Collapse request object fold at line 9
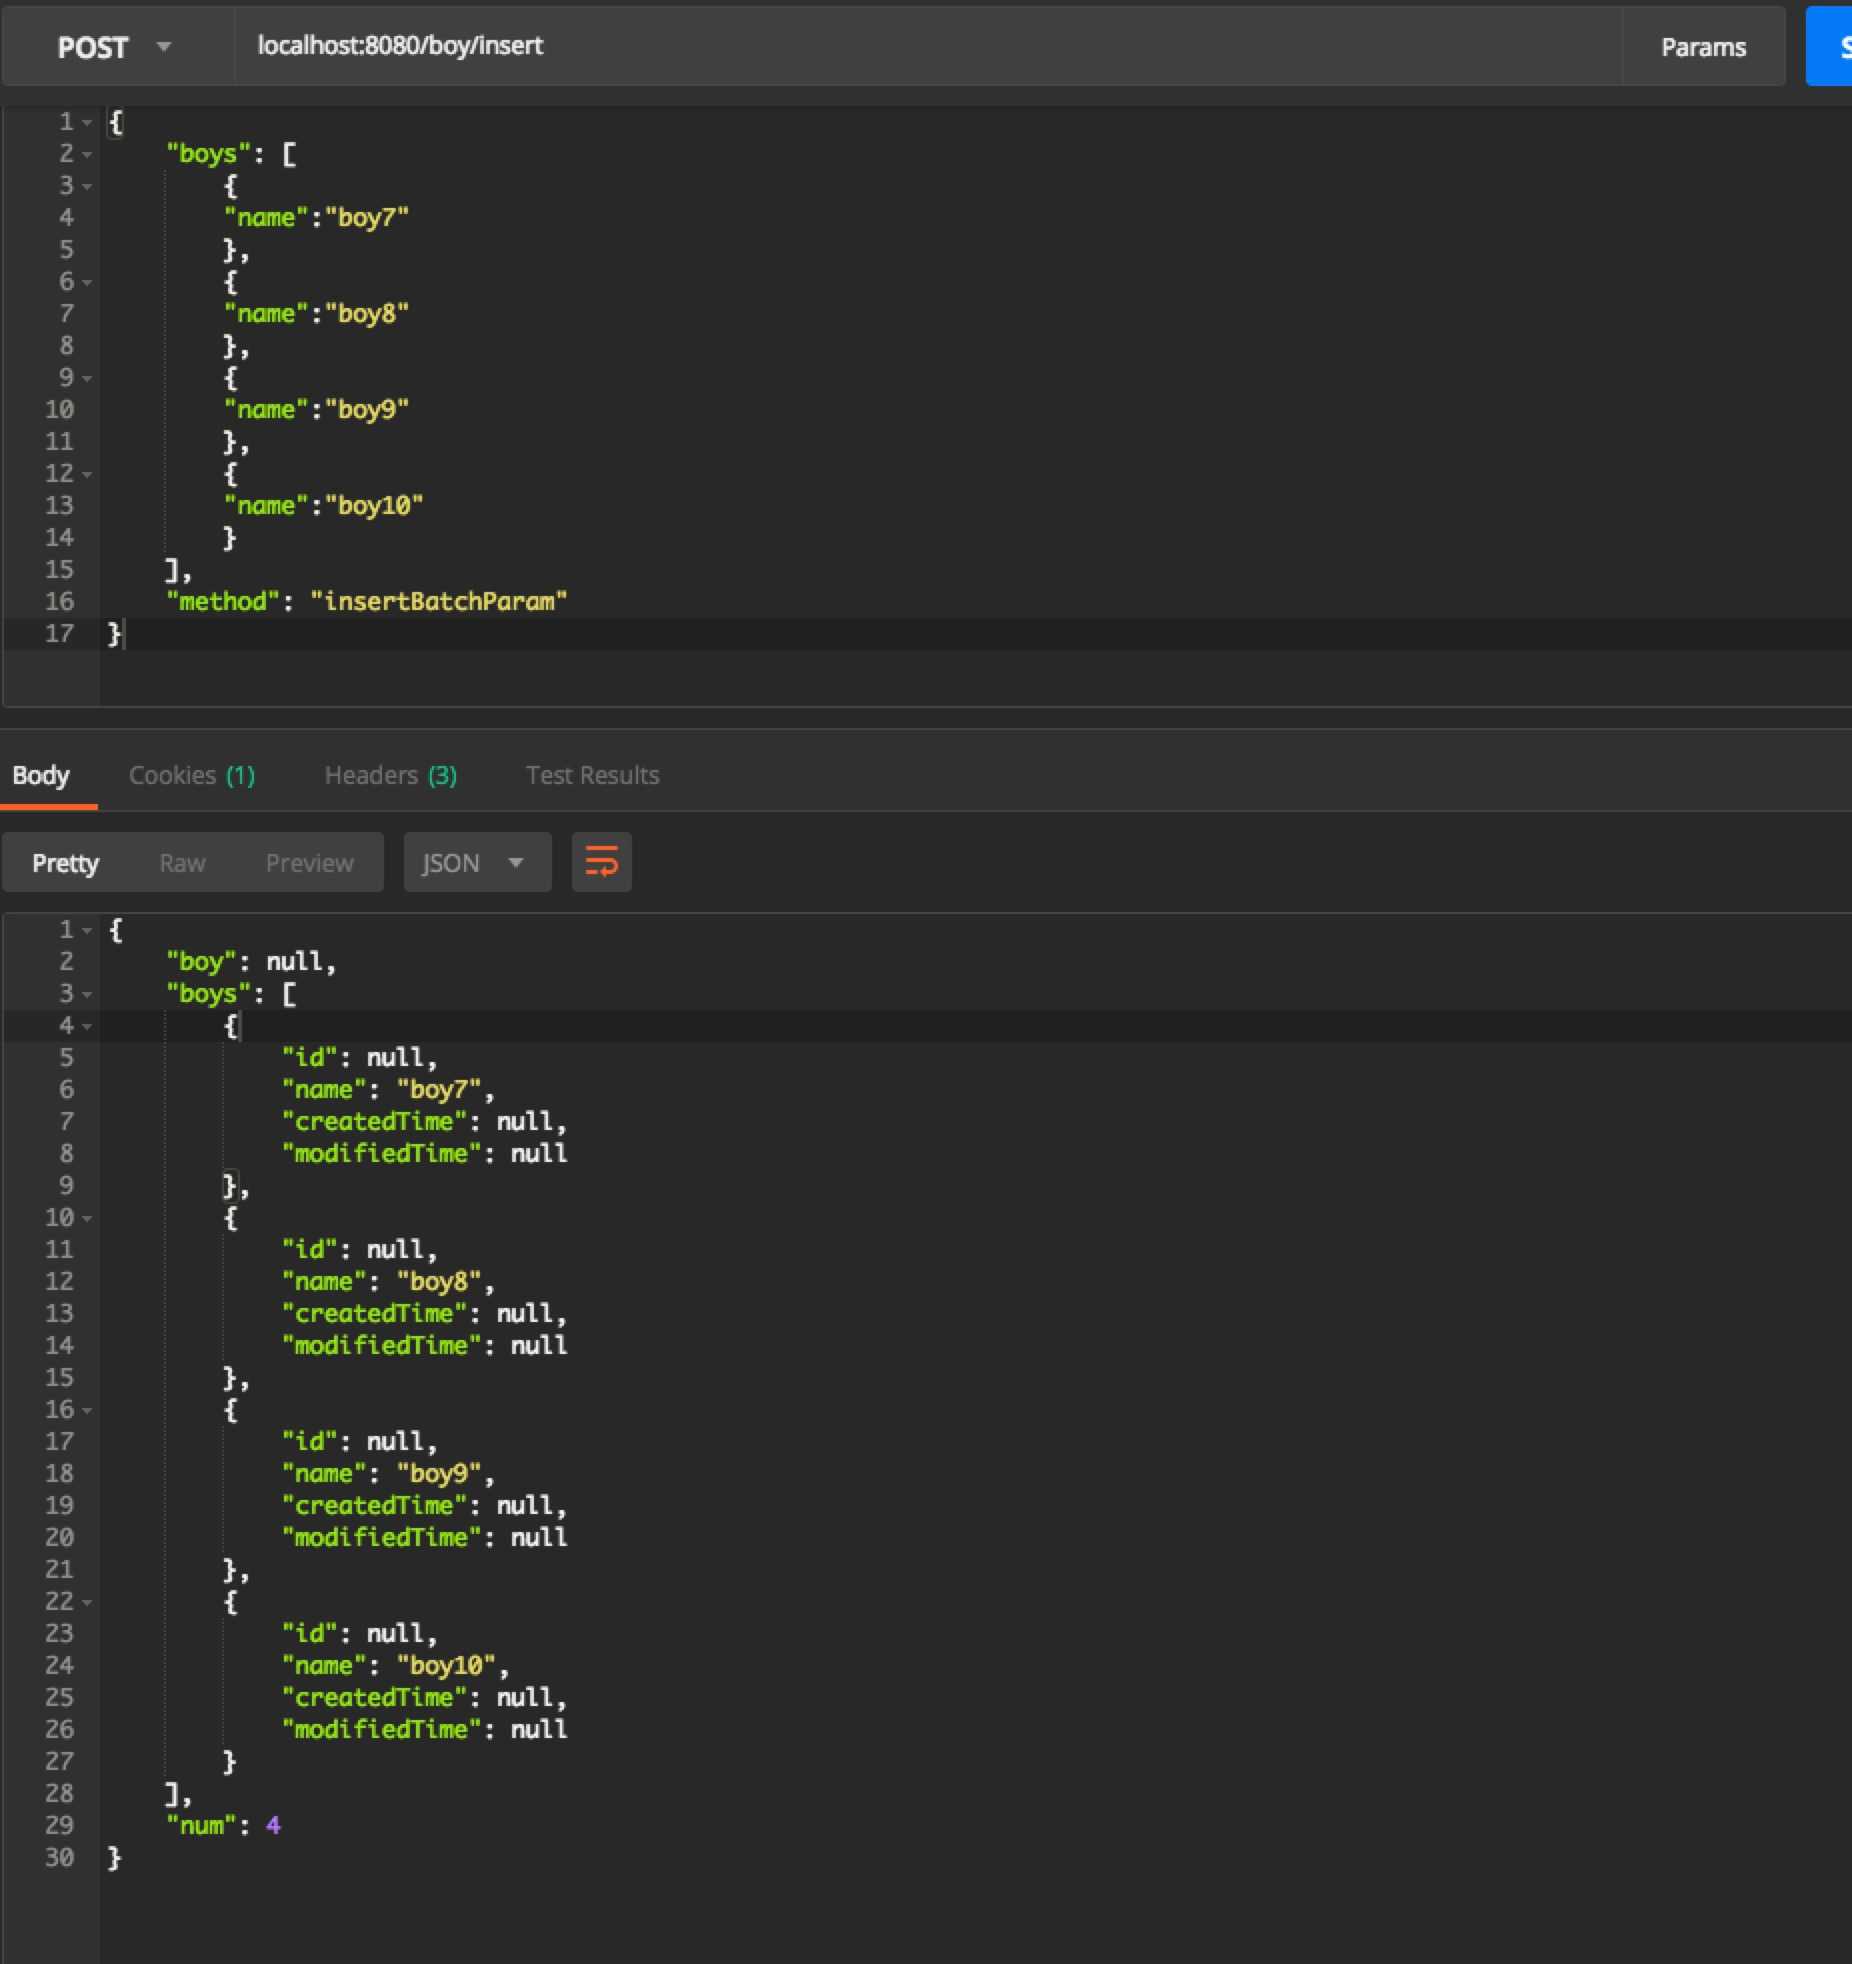1852x1964 pixels. click(87, 379)
